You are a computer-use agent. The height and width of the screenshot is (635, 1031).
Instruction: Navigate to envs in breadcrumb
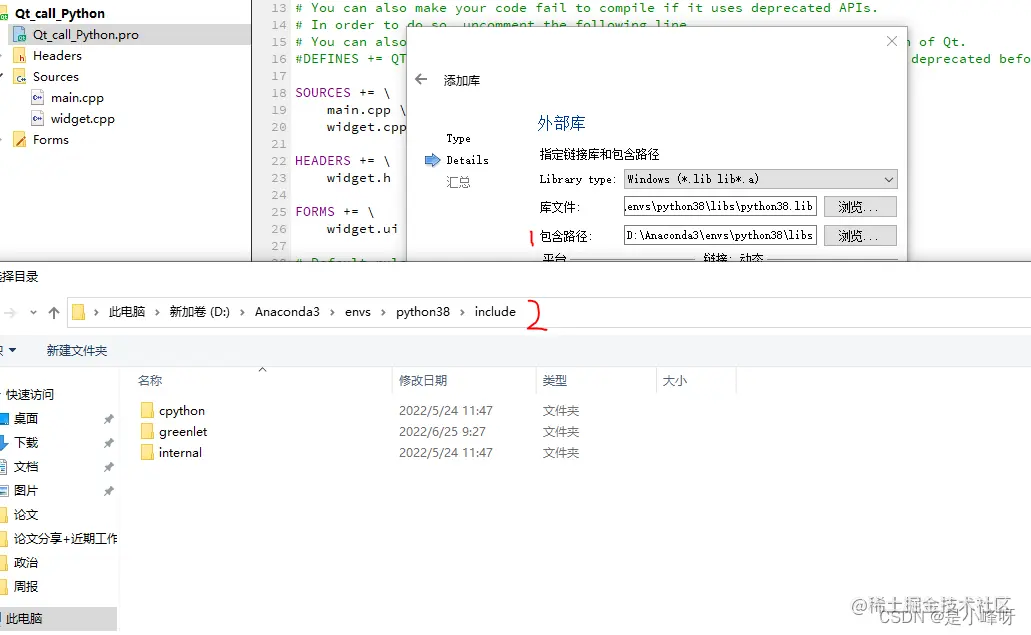pos(358,312)
